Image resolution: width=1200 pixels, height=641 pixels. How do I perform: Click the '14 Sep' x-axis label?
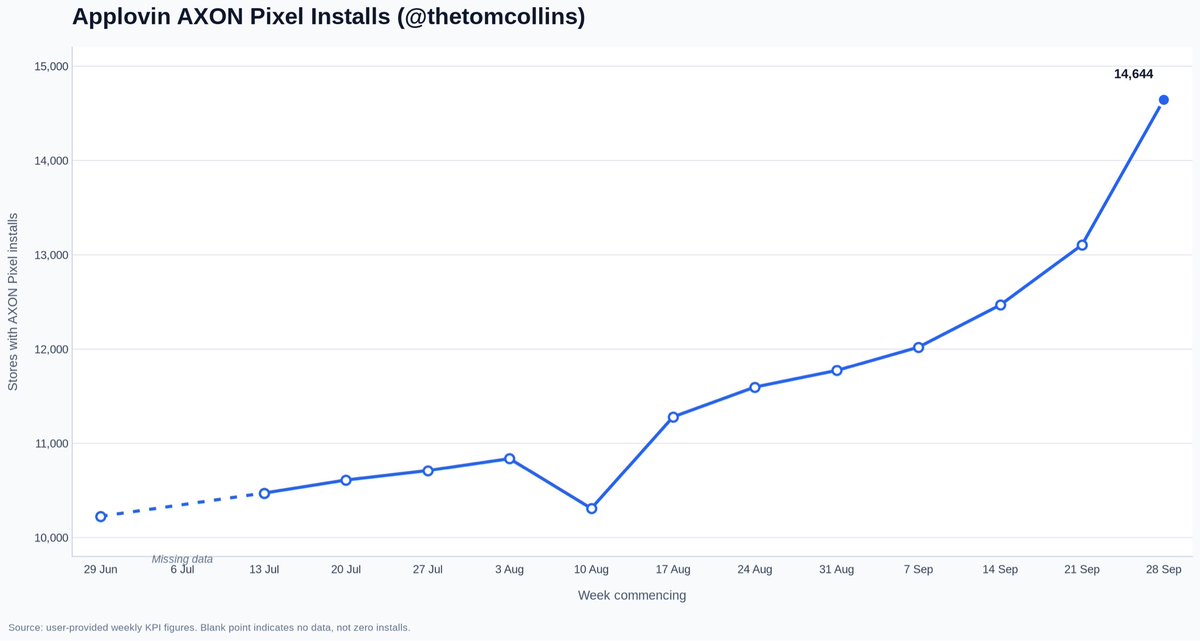(1000, 570)
